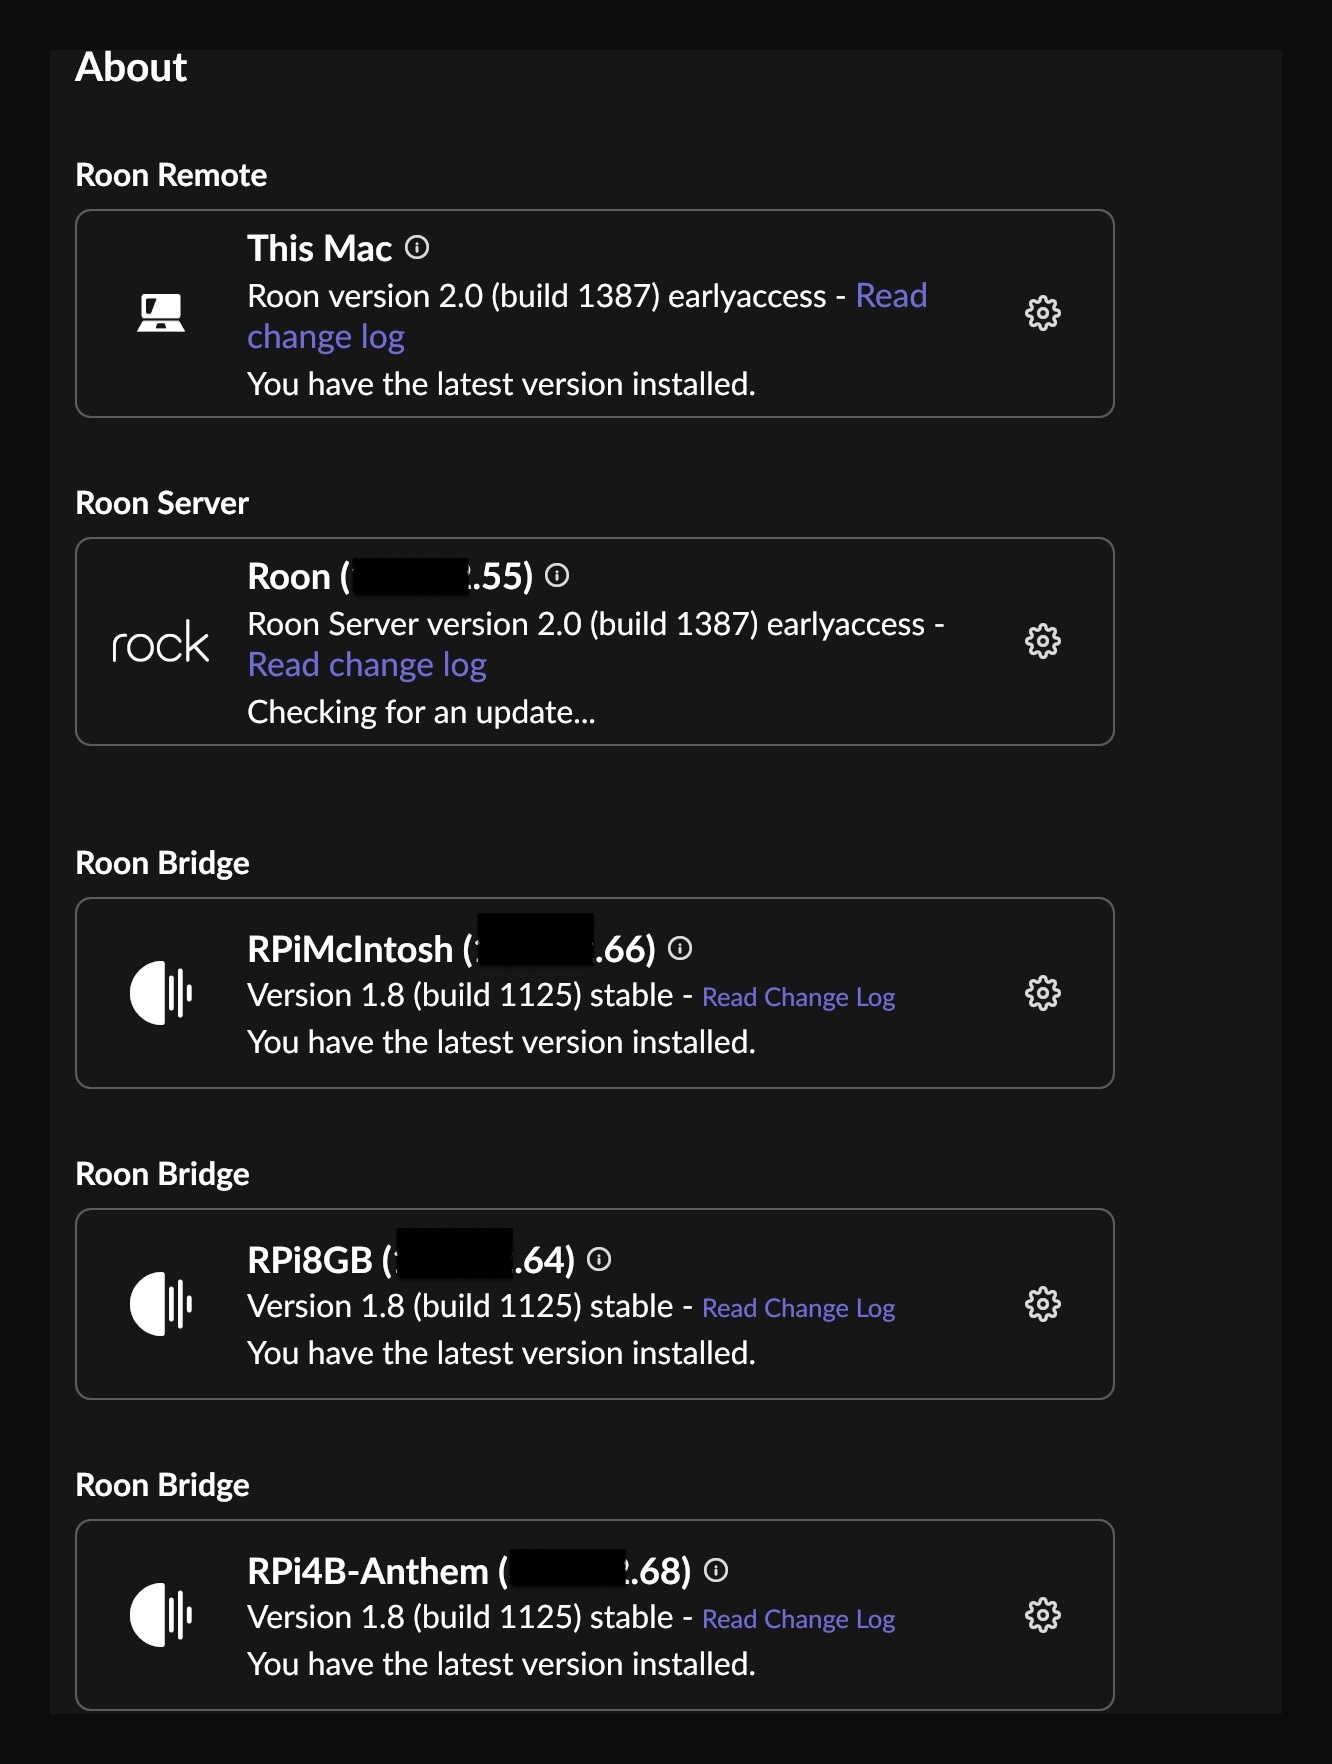Viewport: 1332px width, 1764px height.
Task: Click the laptop icon for This Mac
Action: [161, 313]
